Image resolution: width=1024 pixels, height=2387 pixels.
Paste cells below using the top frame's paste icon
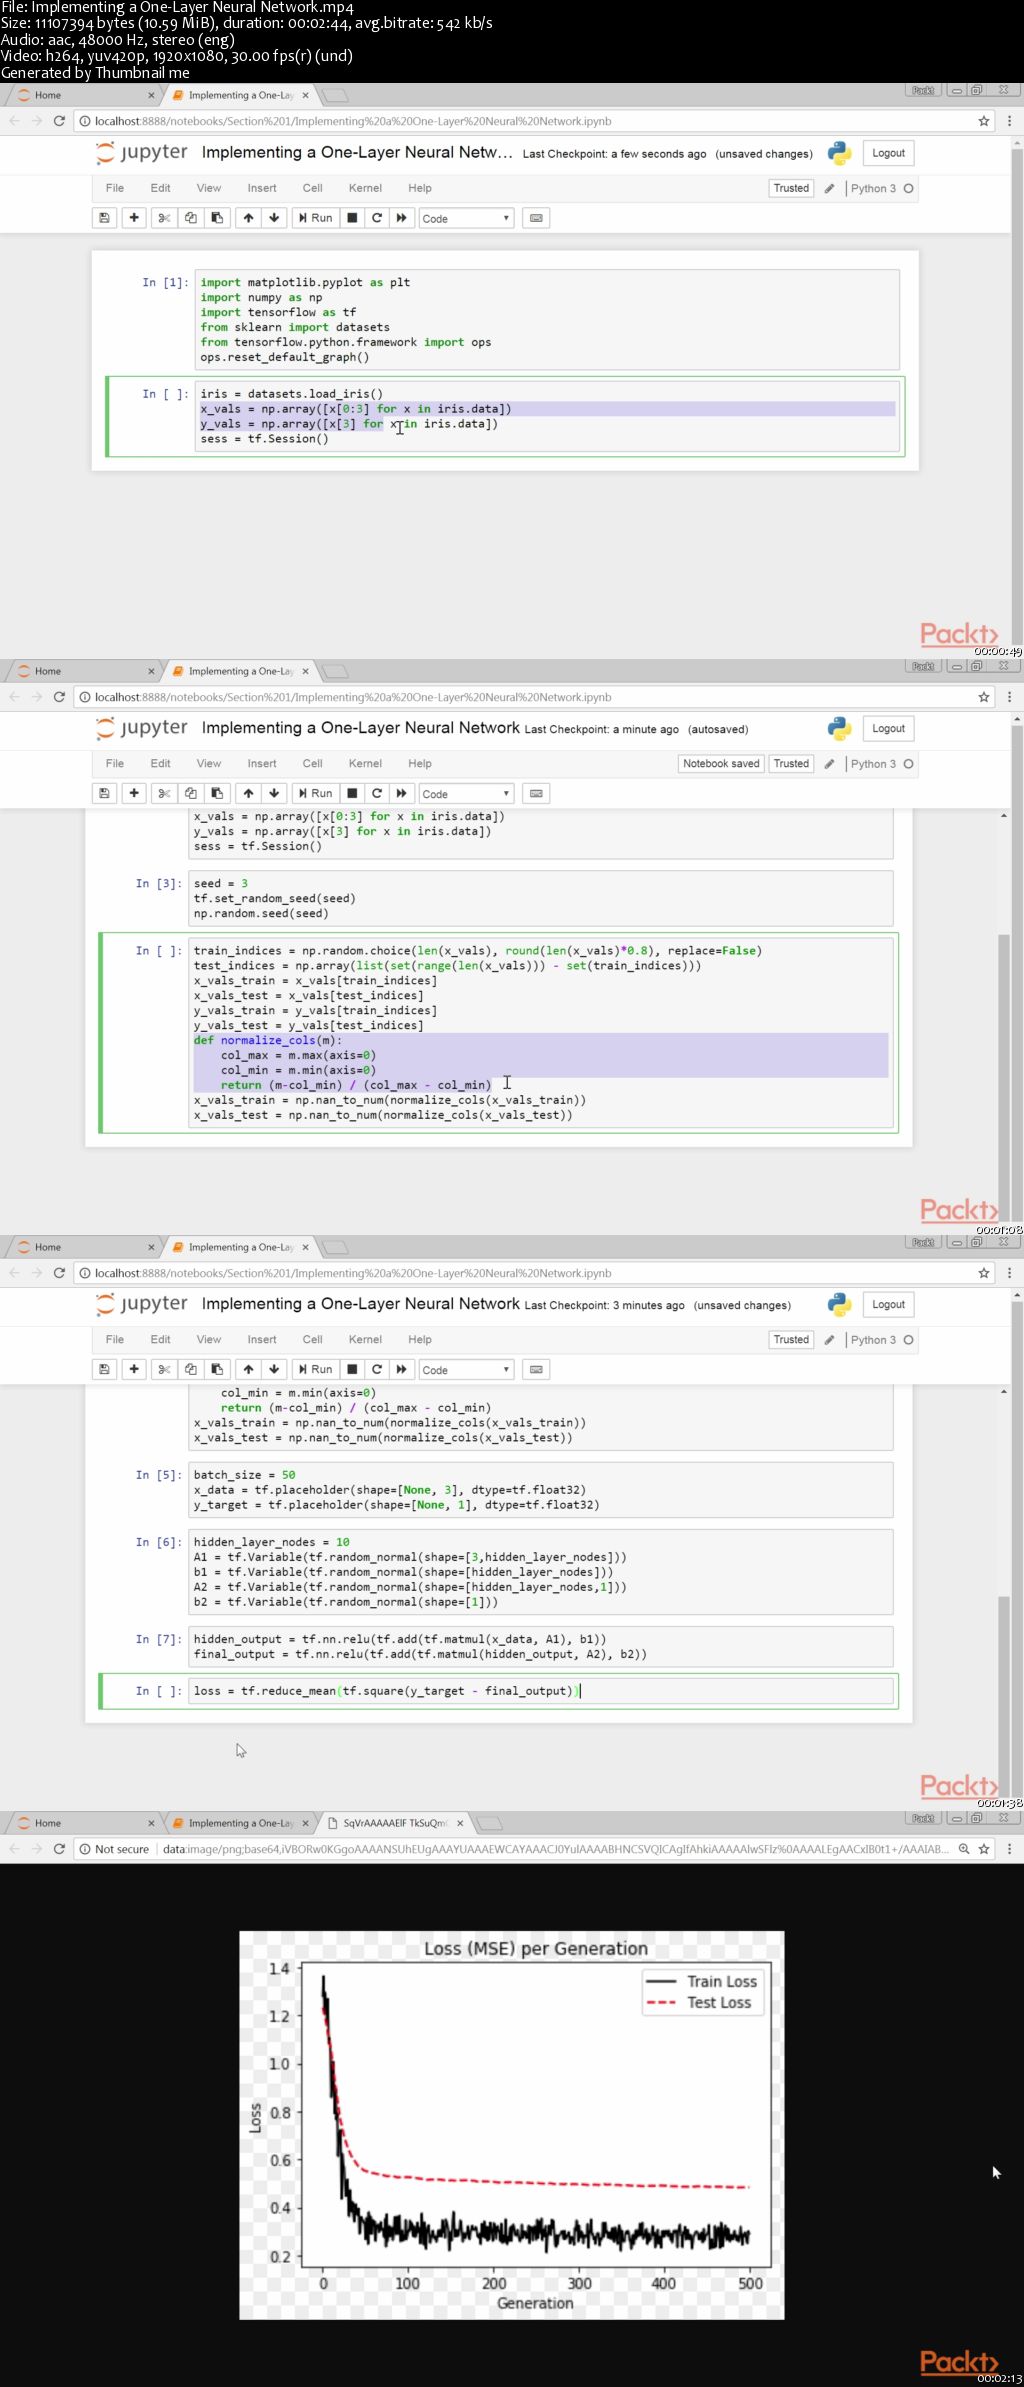tap(217, 218)
